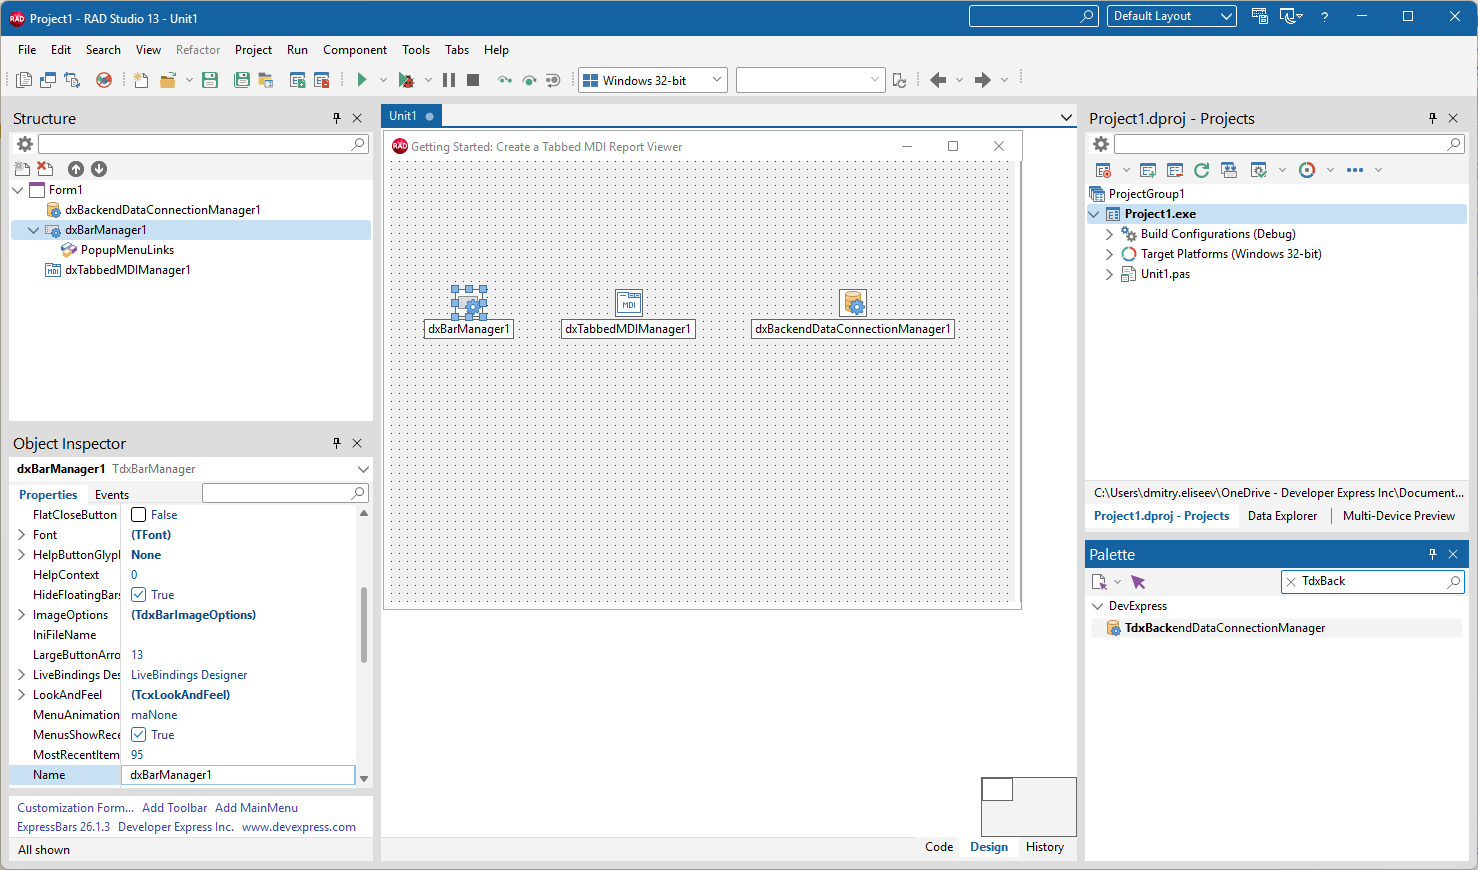
Task: Toggle the HideFloatingBars checkbox
Action: (139, 595)
